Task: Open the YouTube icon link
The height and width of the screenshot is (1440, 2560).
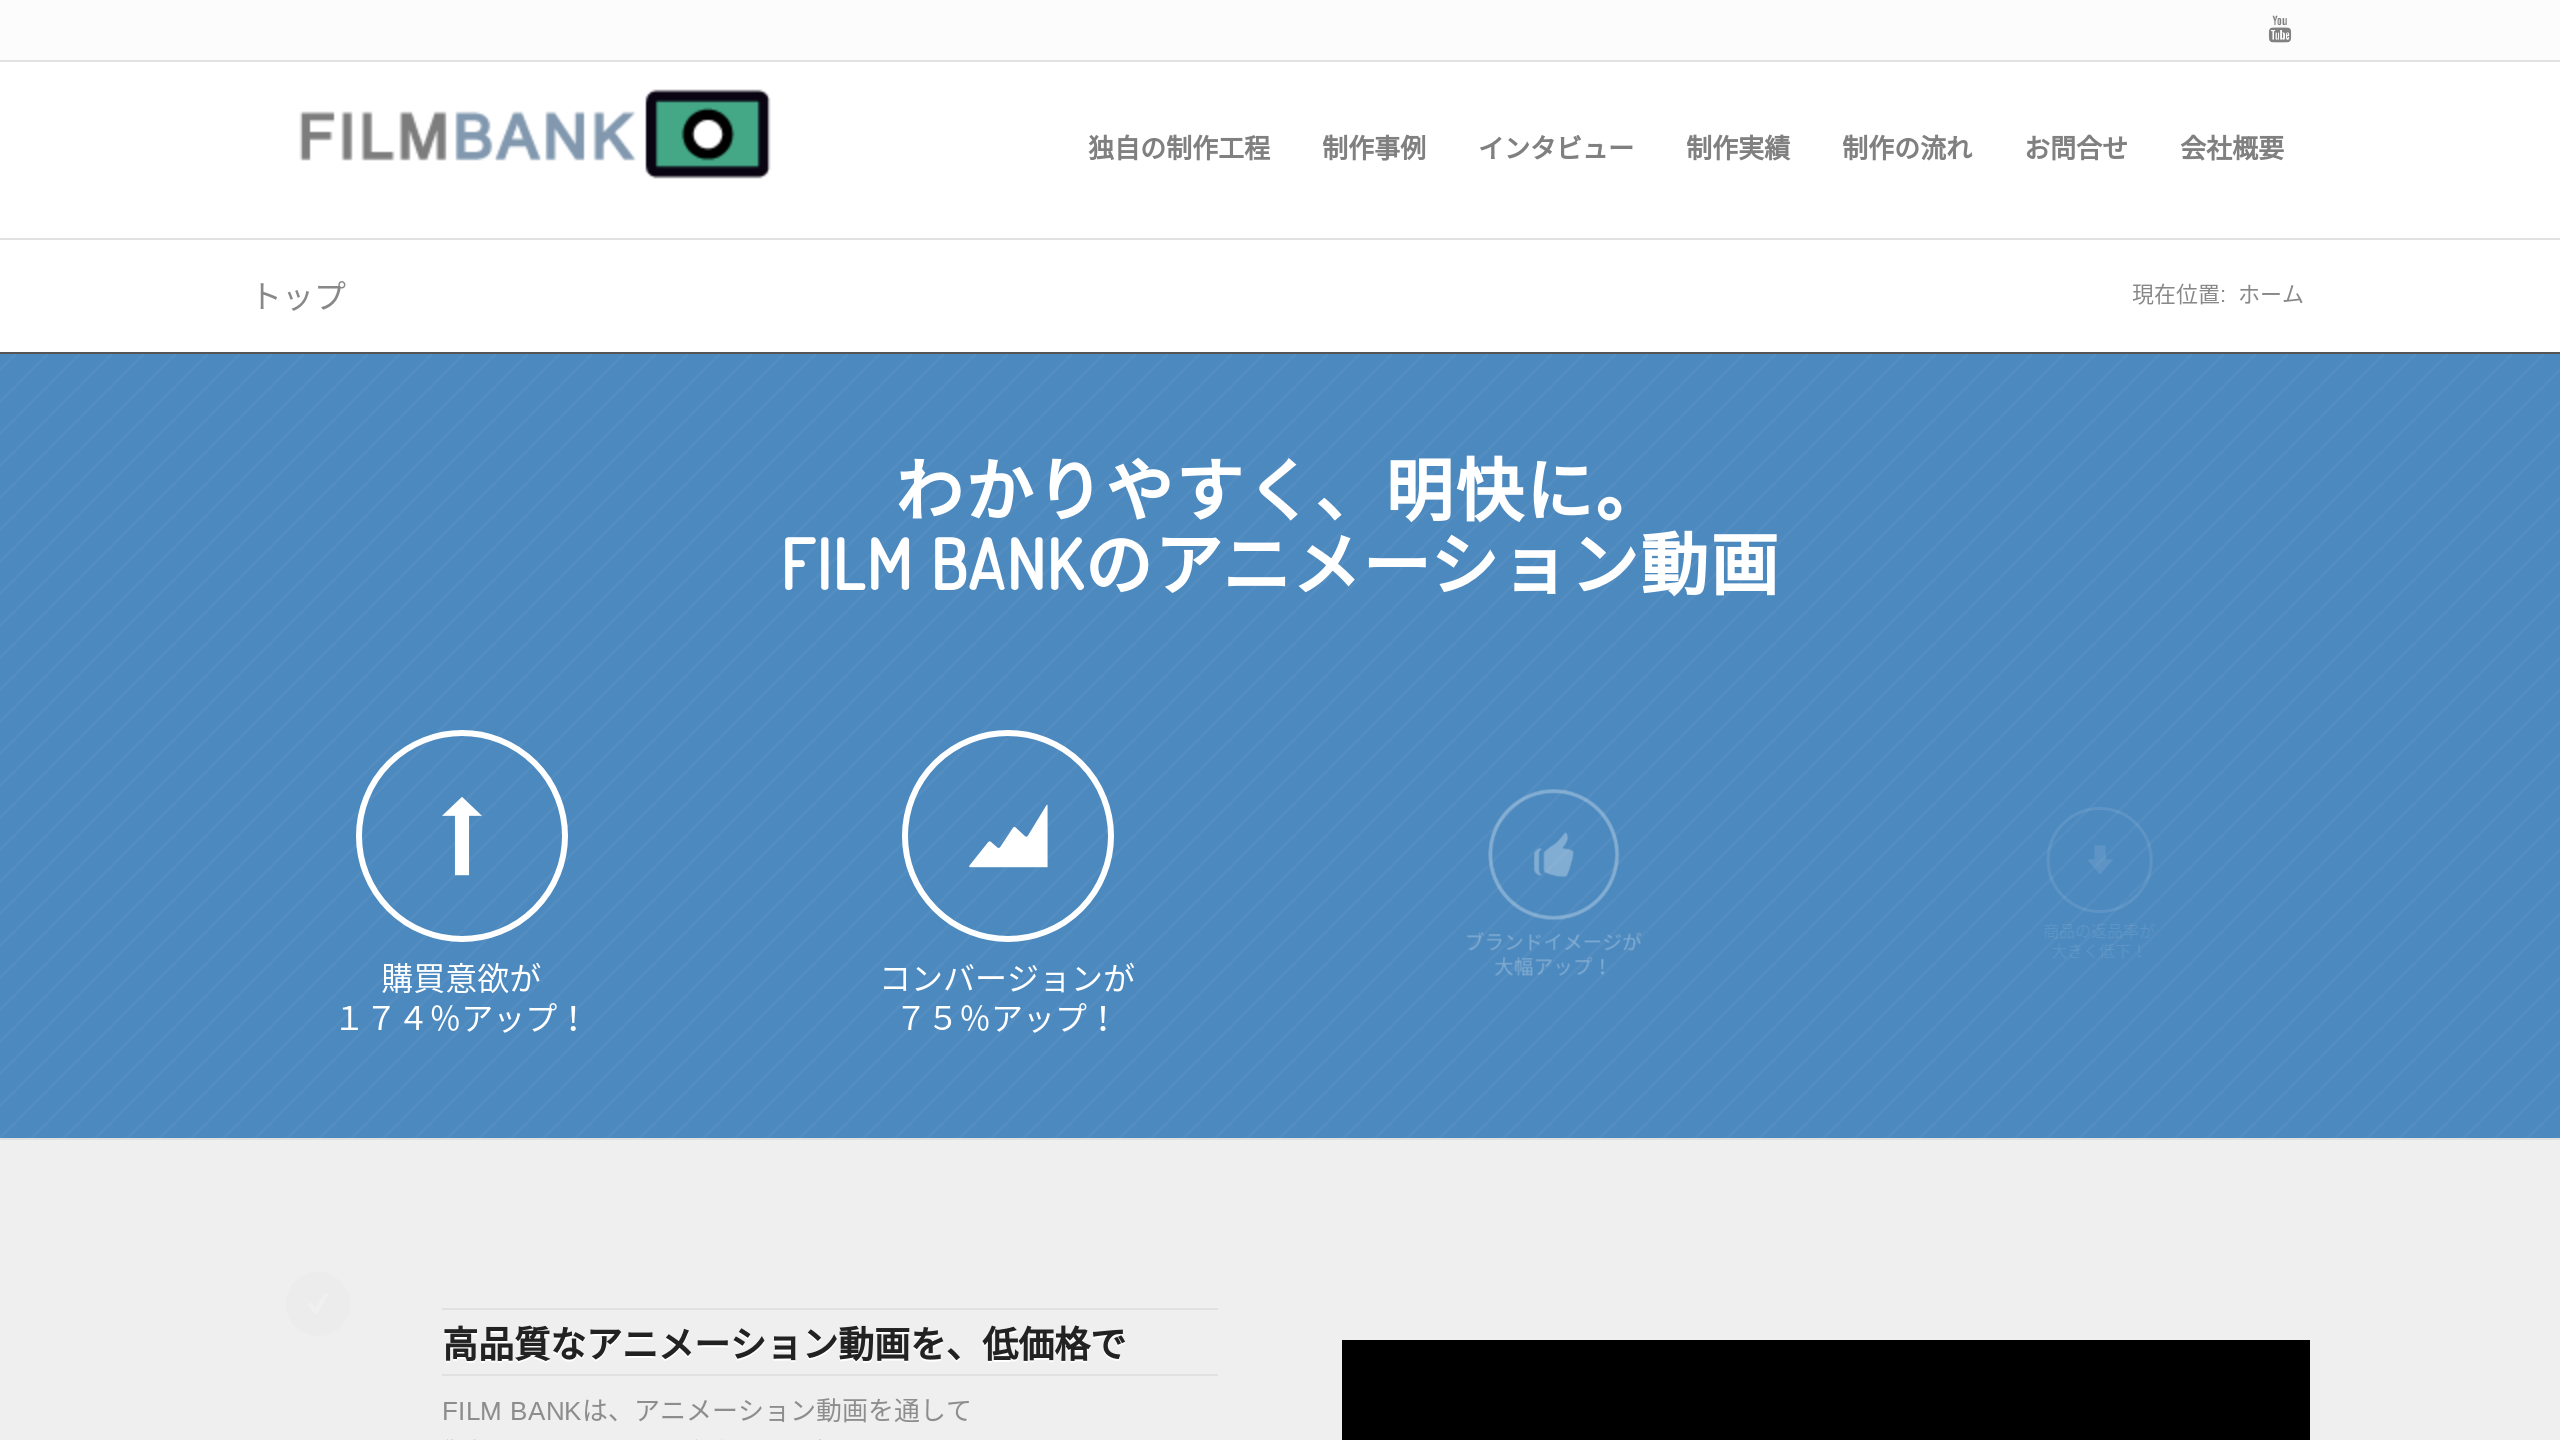Action: coord(2279,29)
